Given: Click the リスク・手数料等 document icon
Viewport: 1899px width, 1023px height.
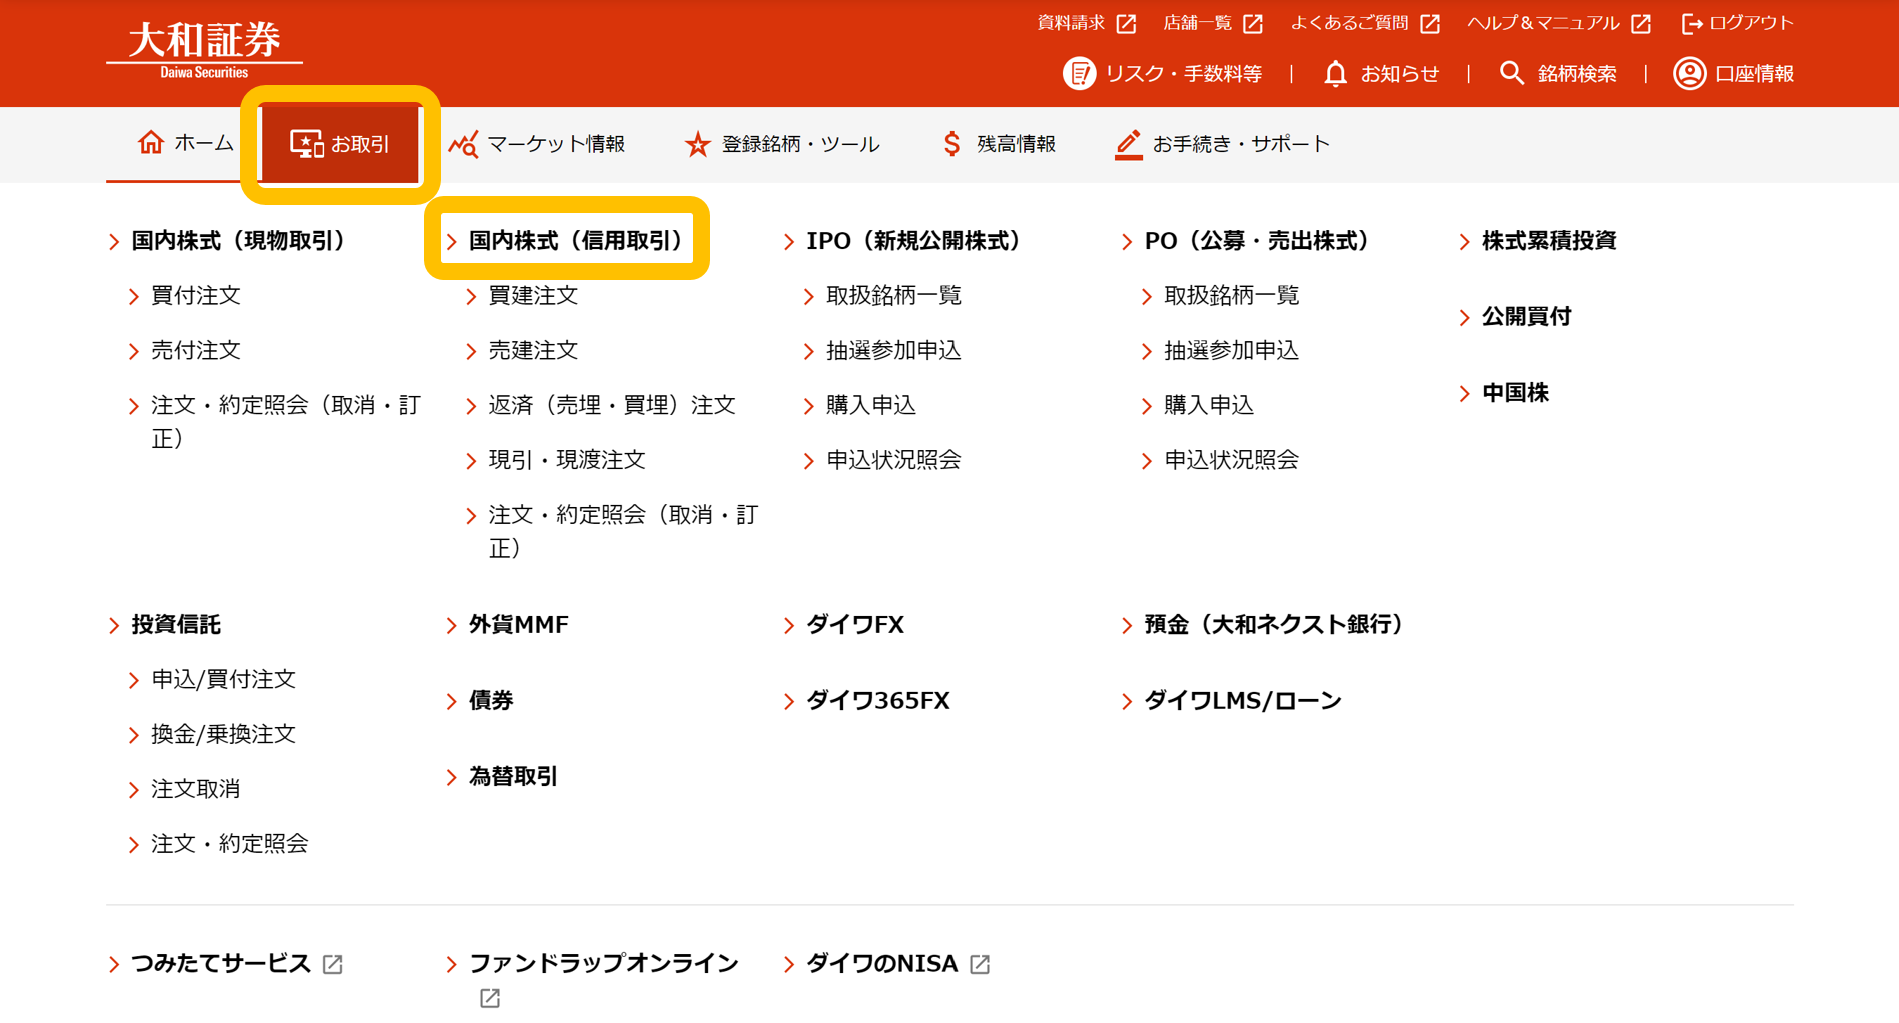Looking at the screenshot, I should pyautogui.click(x=1079, y=73).
